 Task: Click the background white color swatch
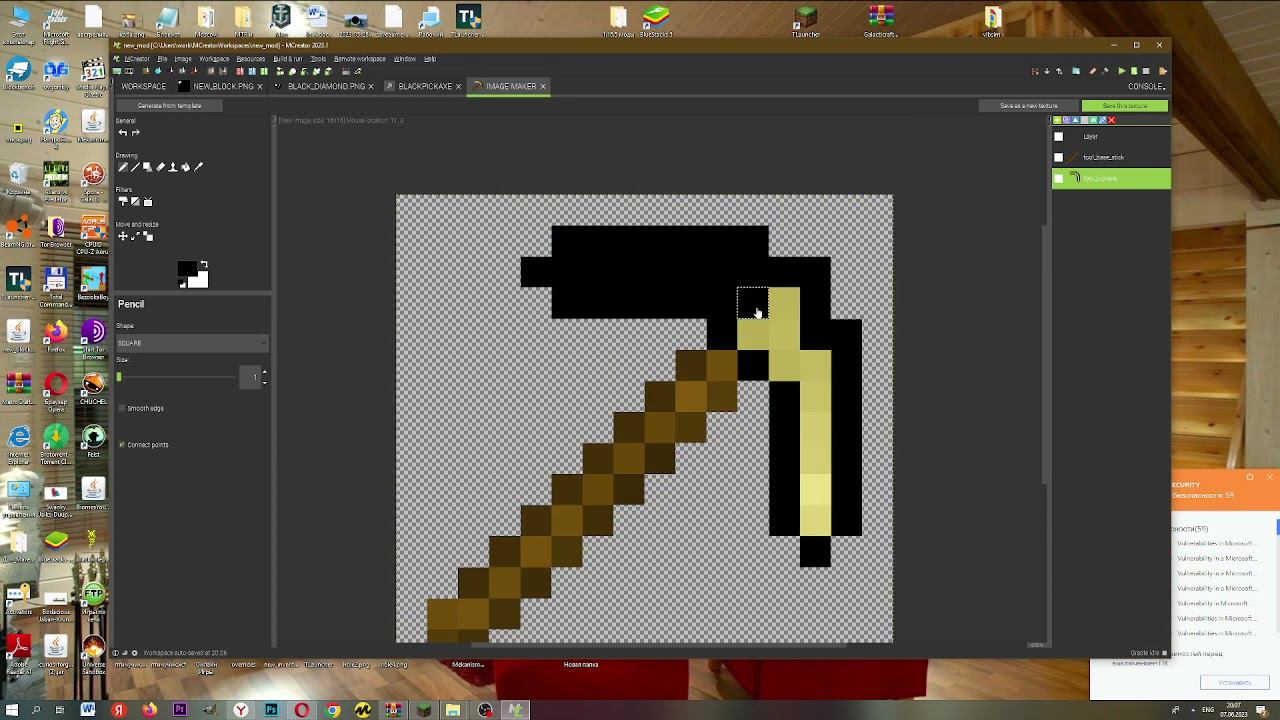click(199, 280)
